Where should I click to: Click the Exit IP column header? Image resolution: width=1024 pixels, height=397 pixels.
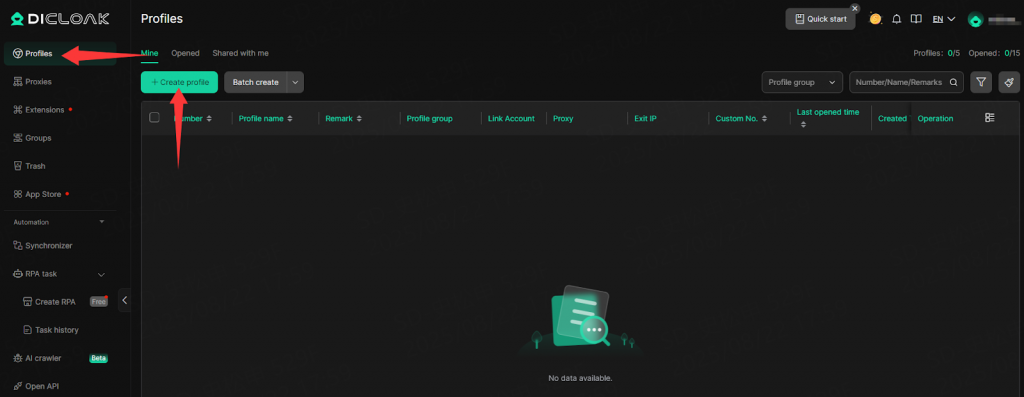(x=645, y=118)
